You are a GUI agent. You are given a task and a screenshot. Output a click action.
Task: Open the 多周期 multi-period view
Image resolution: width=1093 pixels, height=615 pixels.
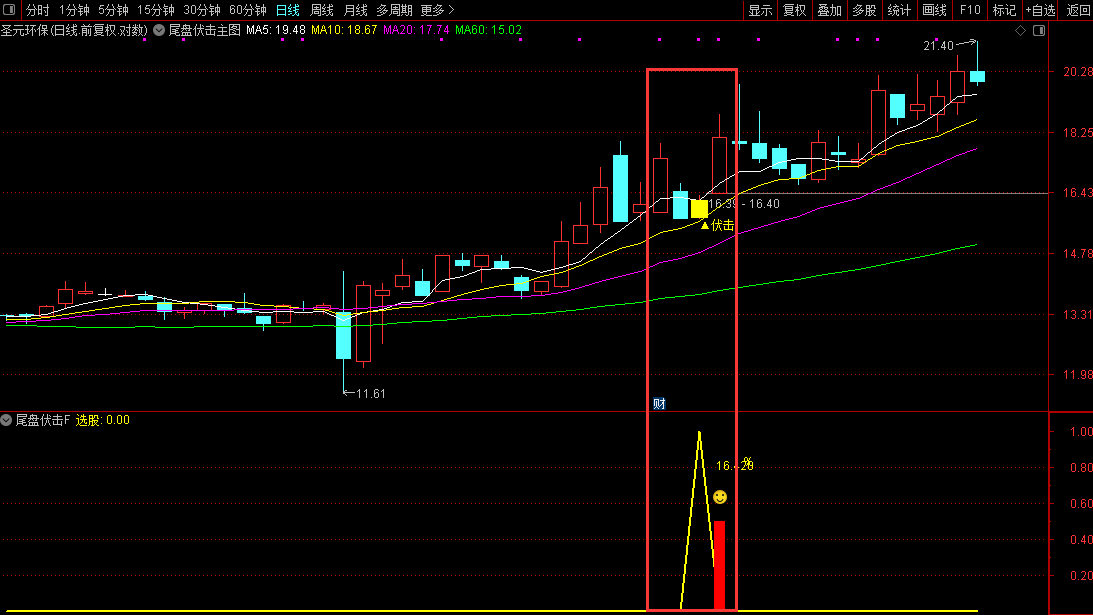coord(395,10)
